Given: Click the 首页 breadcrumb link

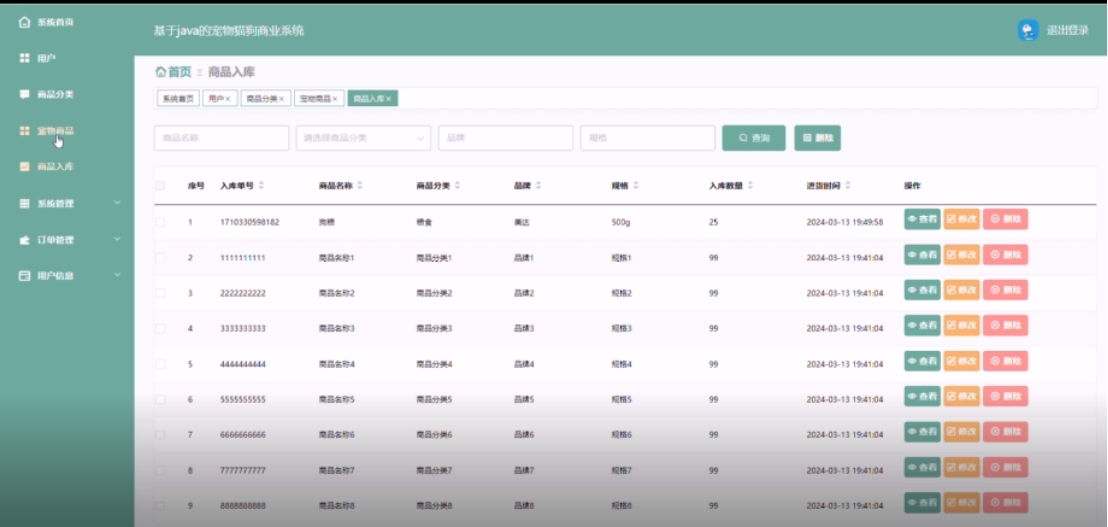Looking at the screenshot, I should (x=179, y=72).
